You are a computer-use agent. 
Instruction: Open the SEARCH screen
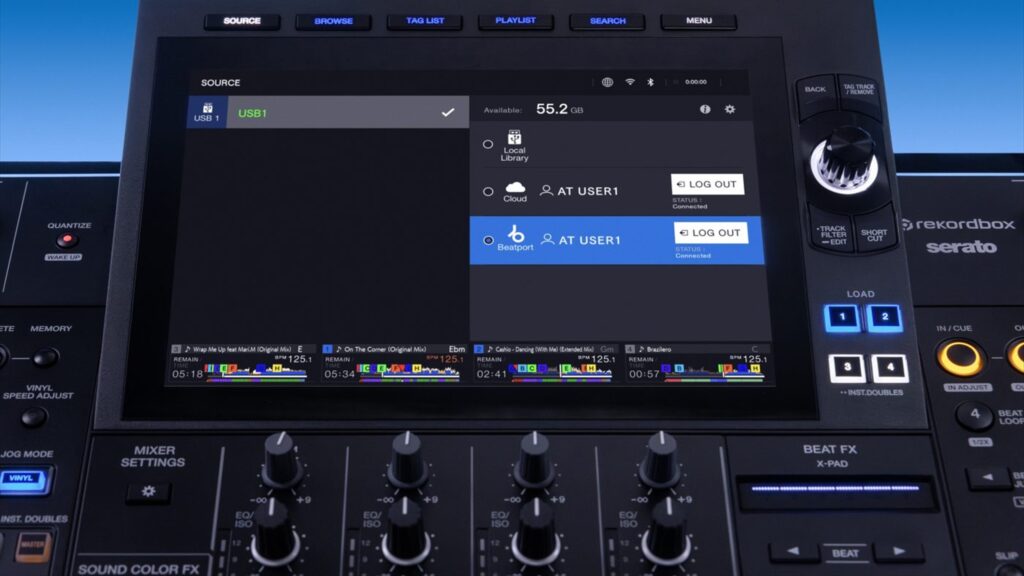tap(605, 19)
